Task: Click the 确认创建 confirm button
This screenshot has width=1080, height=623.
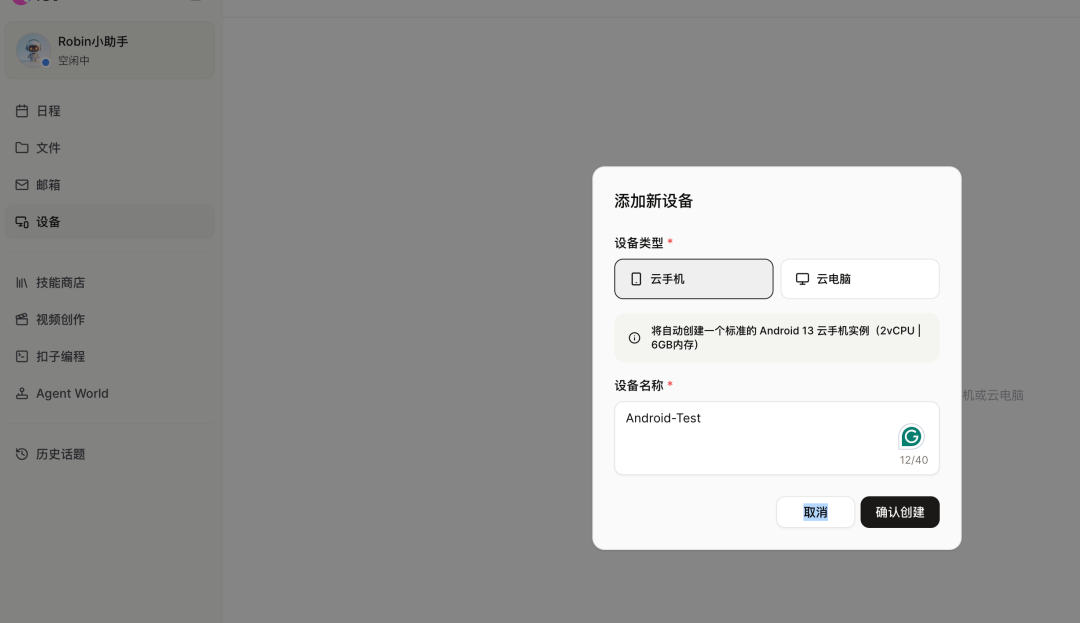Action: 899,512
